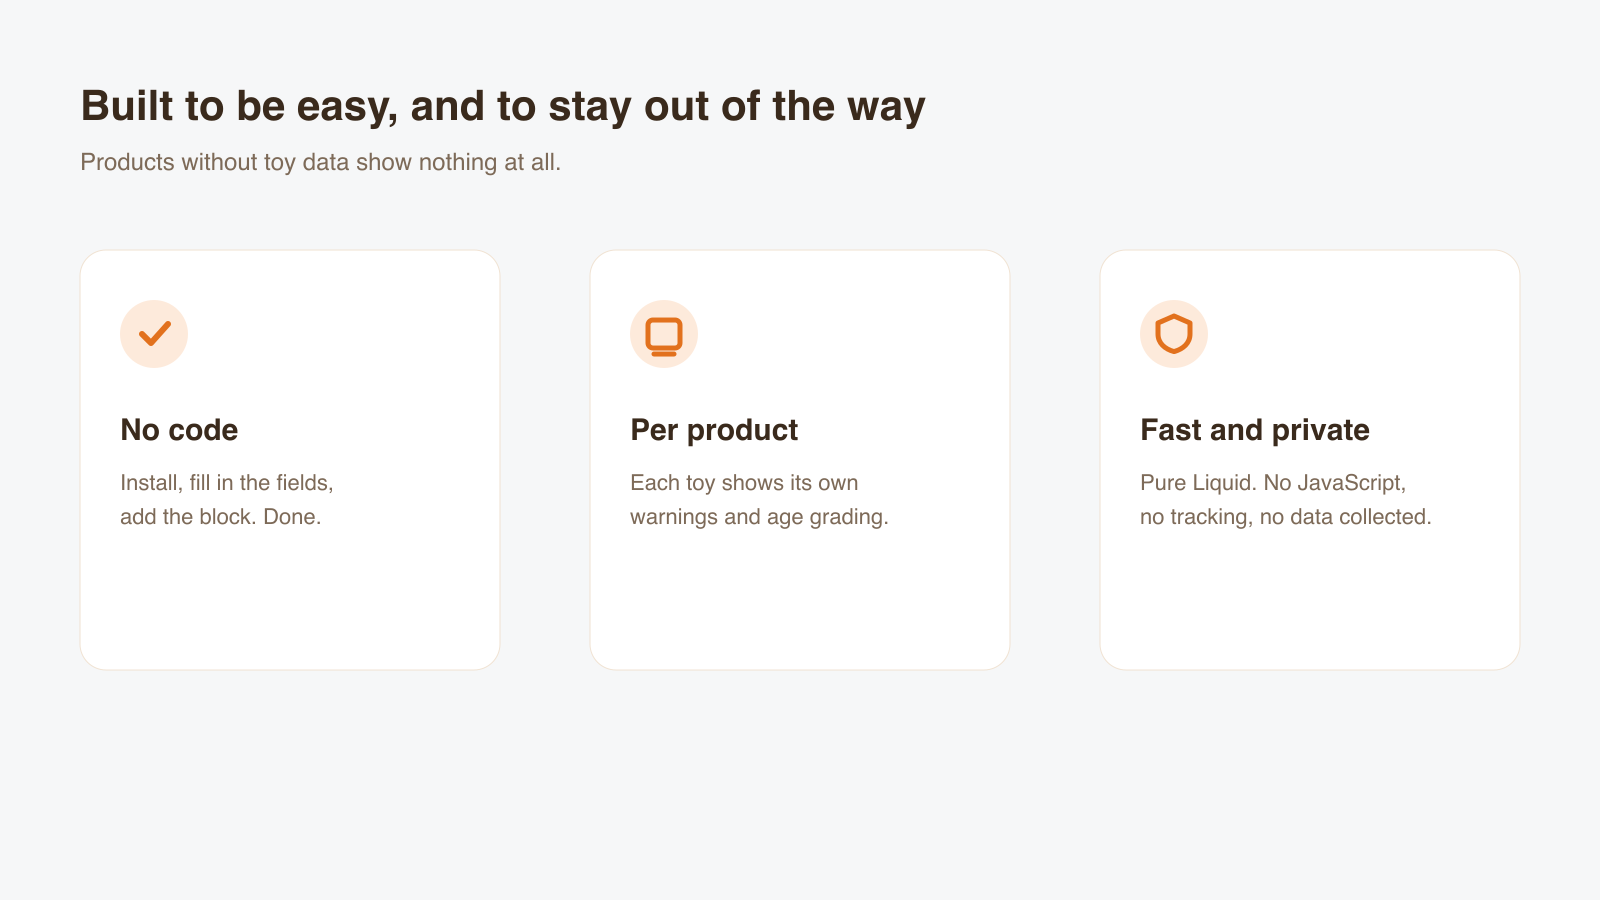The width and height of the screenshot is (1600, 900).
Task: Click empty lower area of Fast and private card
Action: (1310, 600)
